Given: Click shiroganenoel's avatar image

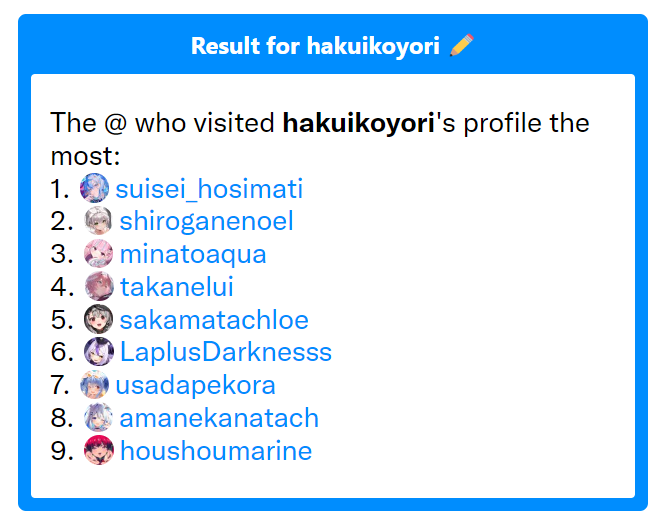Looking at the screenshot, I should pyautogui.click(x=98, y=221).
